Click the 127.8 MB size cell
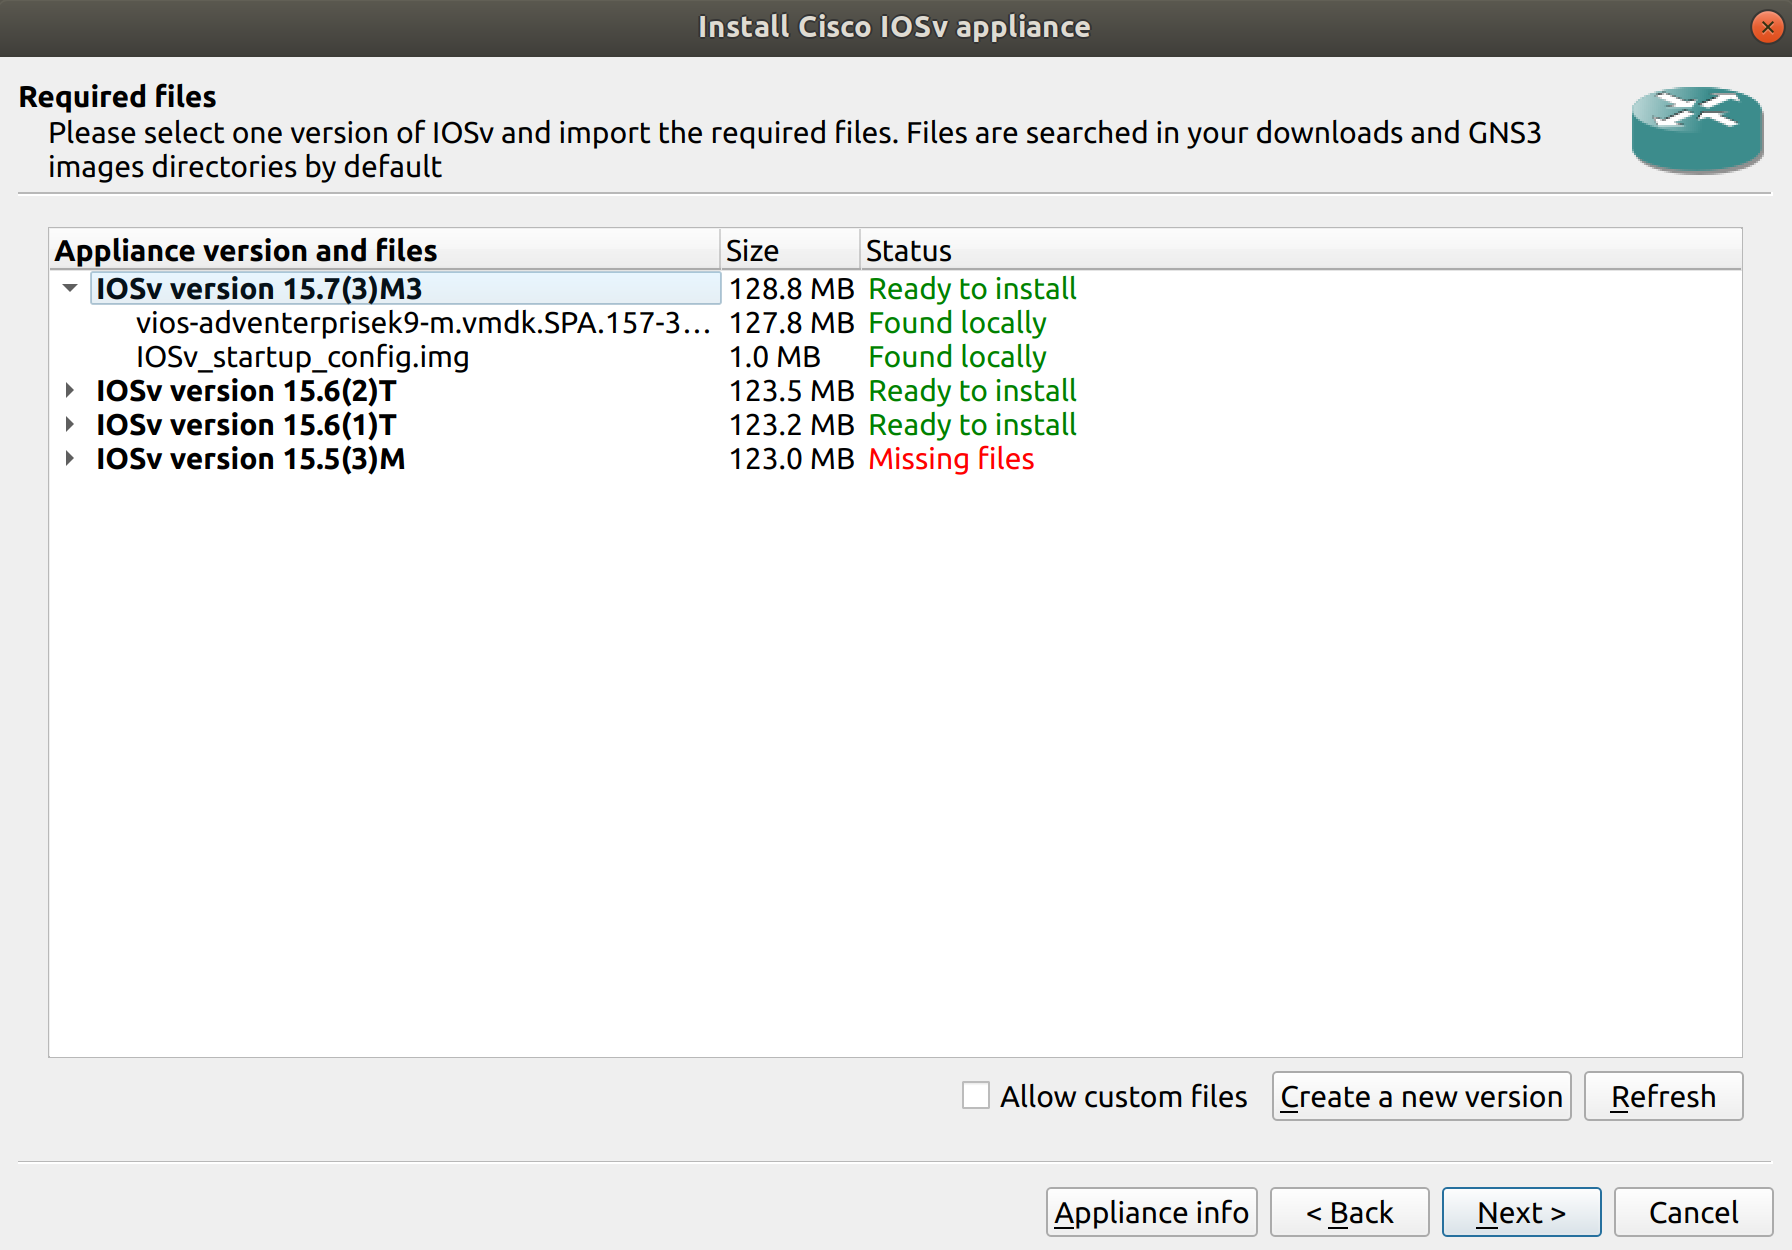Screen dimensions: 1792x1250 tap(791, 323)
